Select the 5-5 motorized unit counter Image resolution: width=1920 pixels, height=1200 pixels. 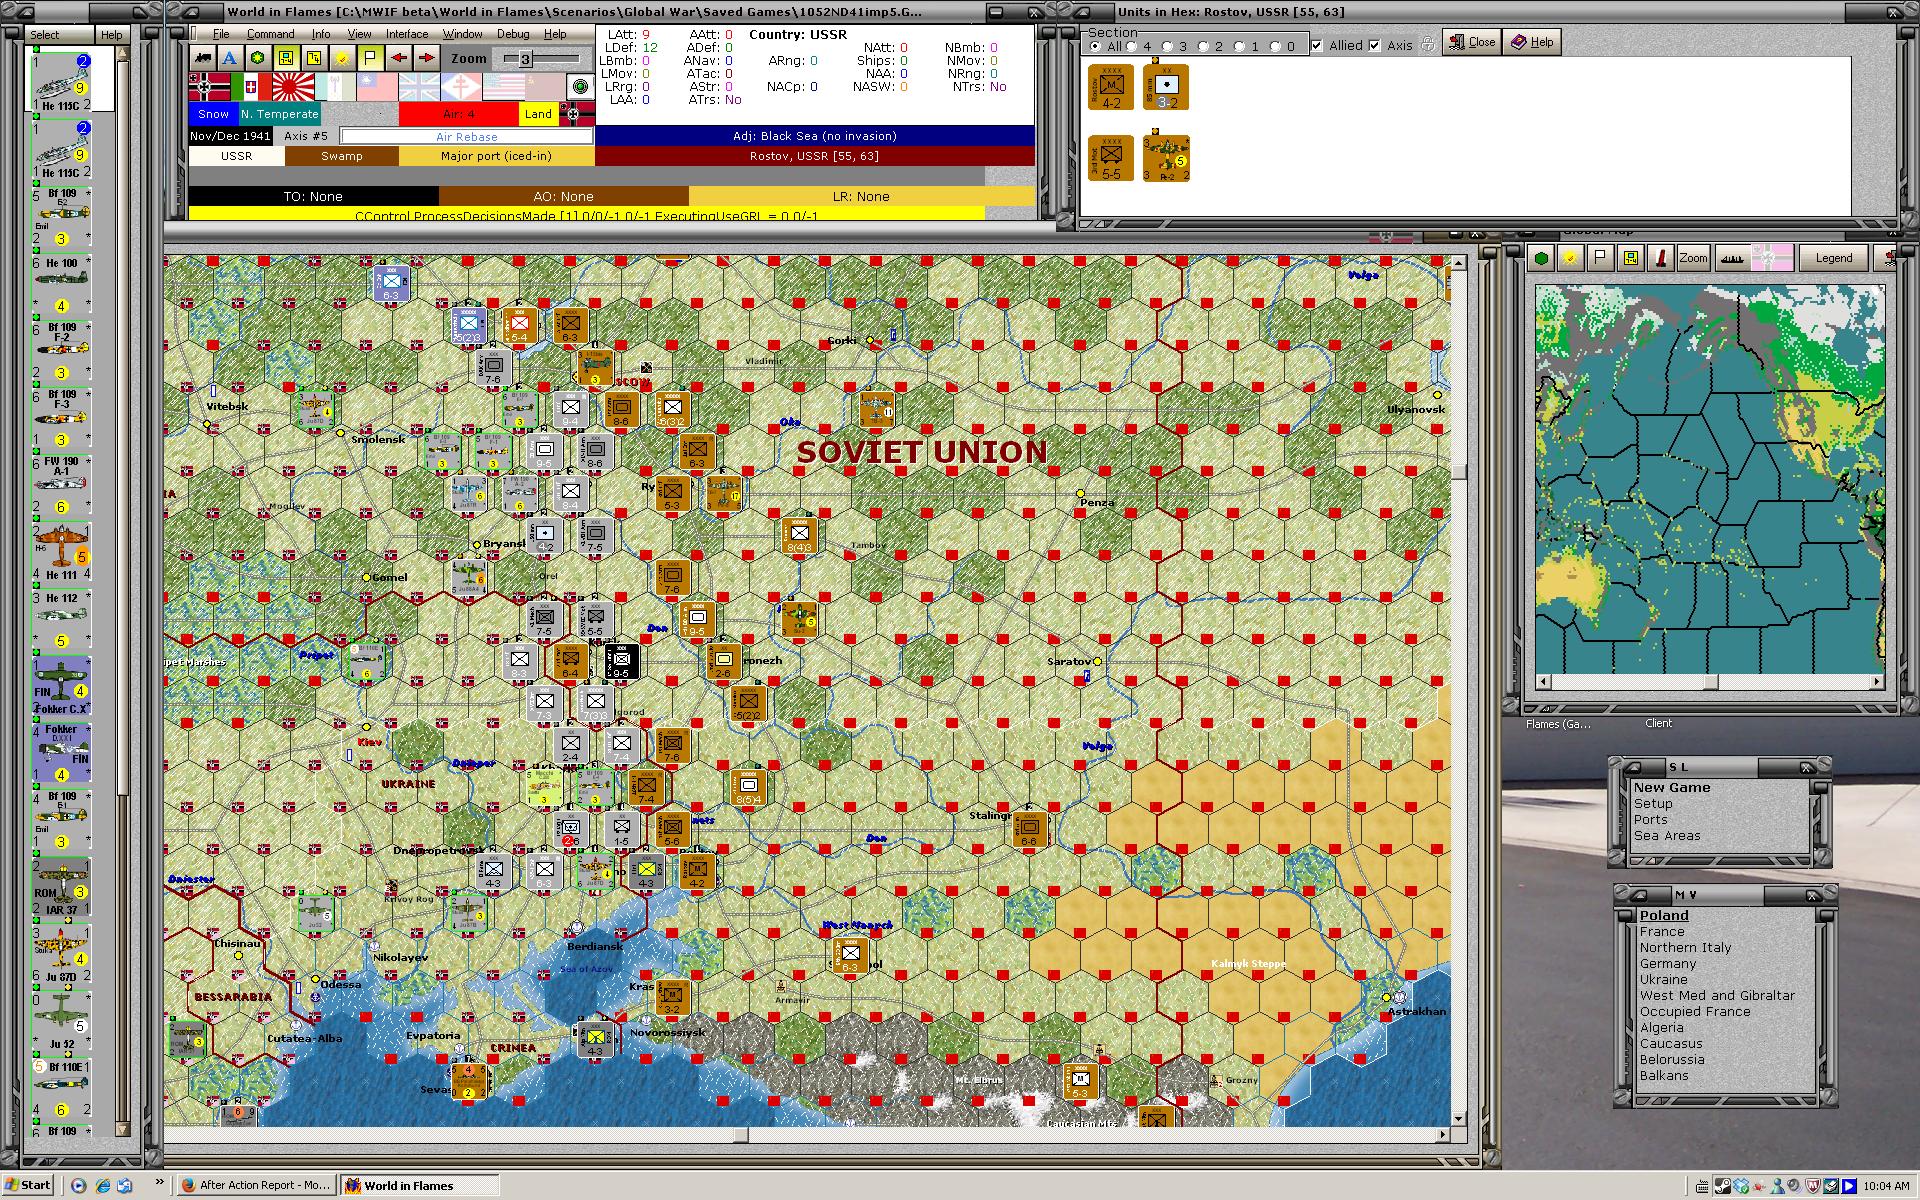[1111, 158]
